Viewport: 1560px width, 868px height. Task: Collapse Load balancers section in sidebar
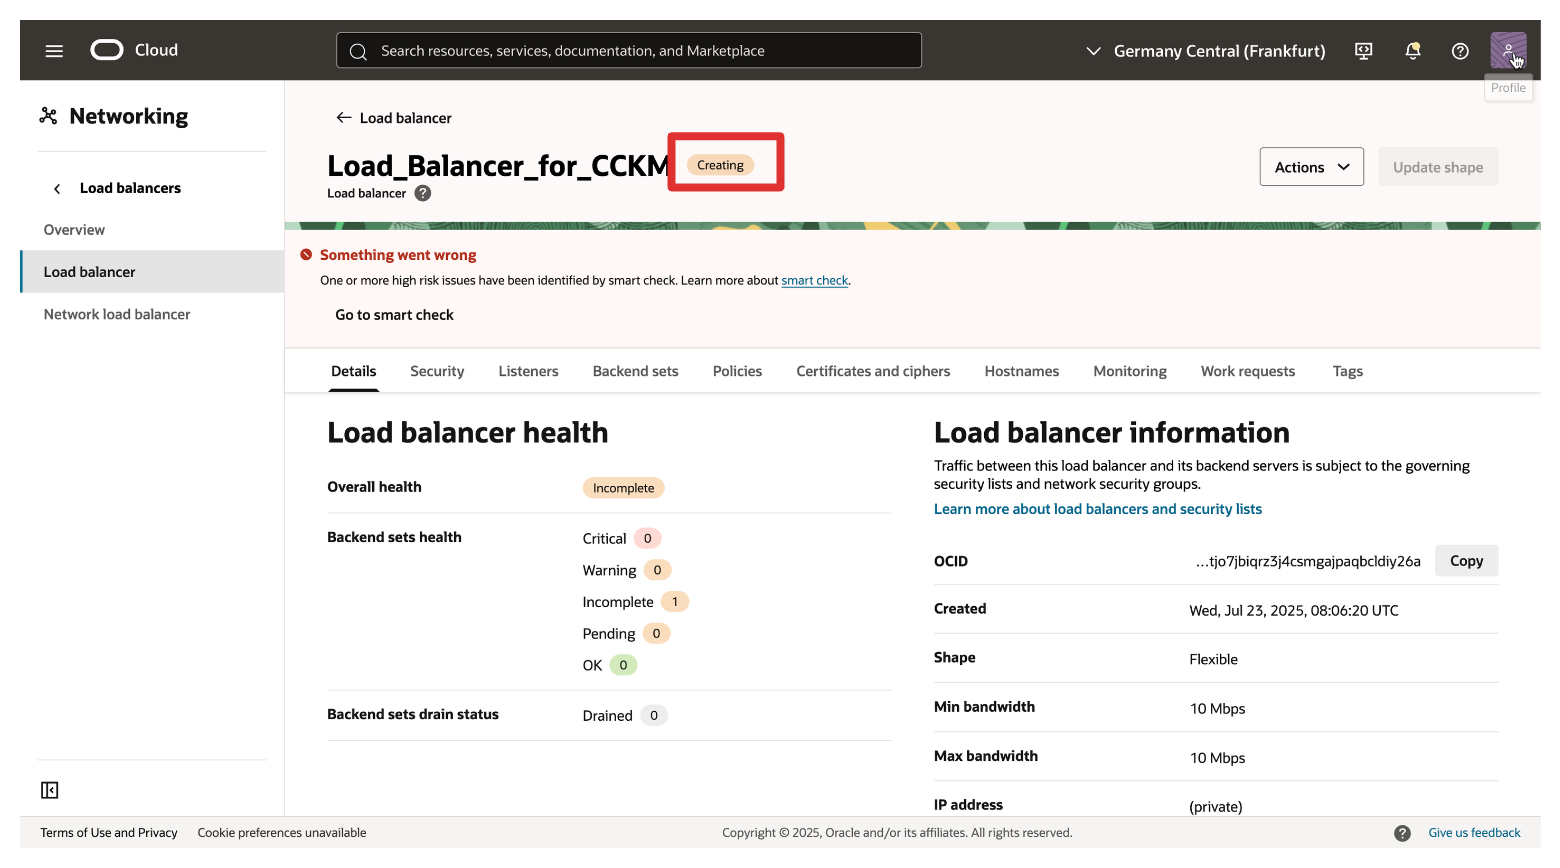(57, 188)
